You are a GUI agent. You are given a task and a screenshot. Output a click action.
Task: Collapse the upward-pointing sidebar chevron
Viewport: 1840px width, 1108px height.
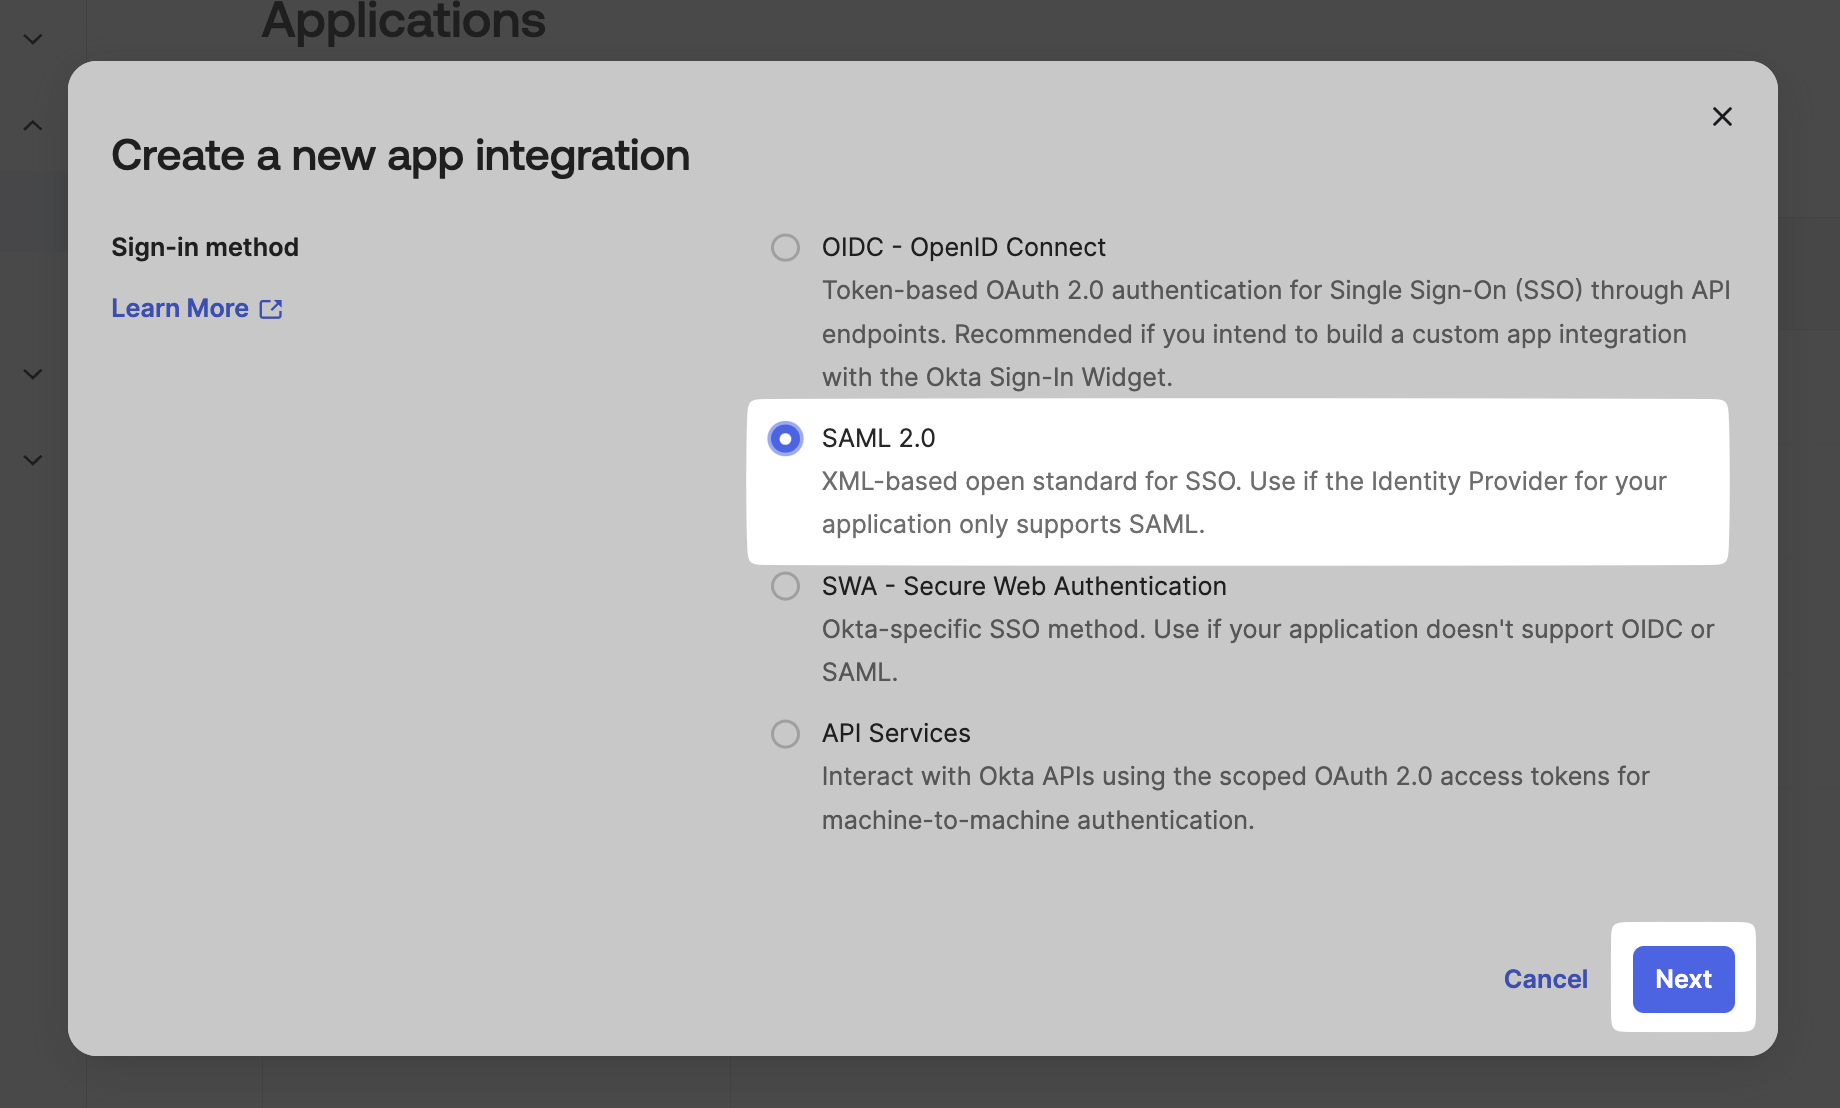33,125
